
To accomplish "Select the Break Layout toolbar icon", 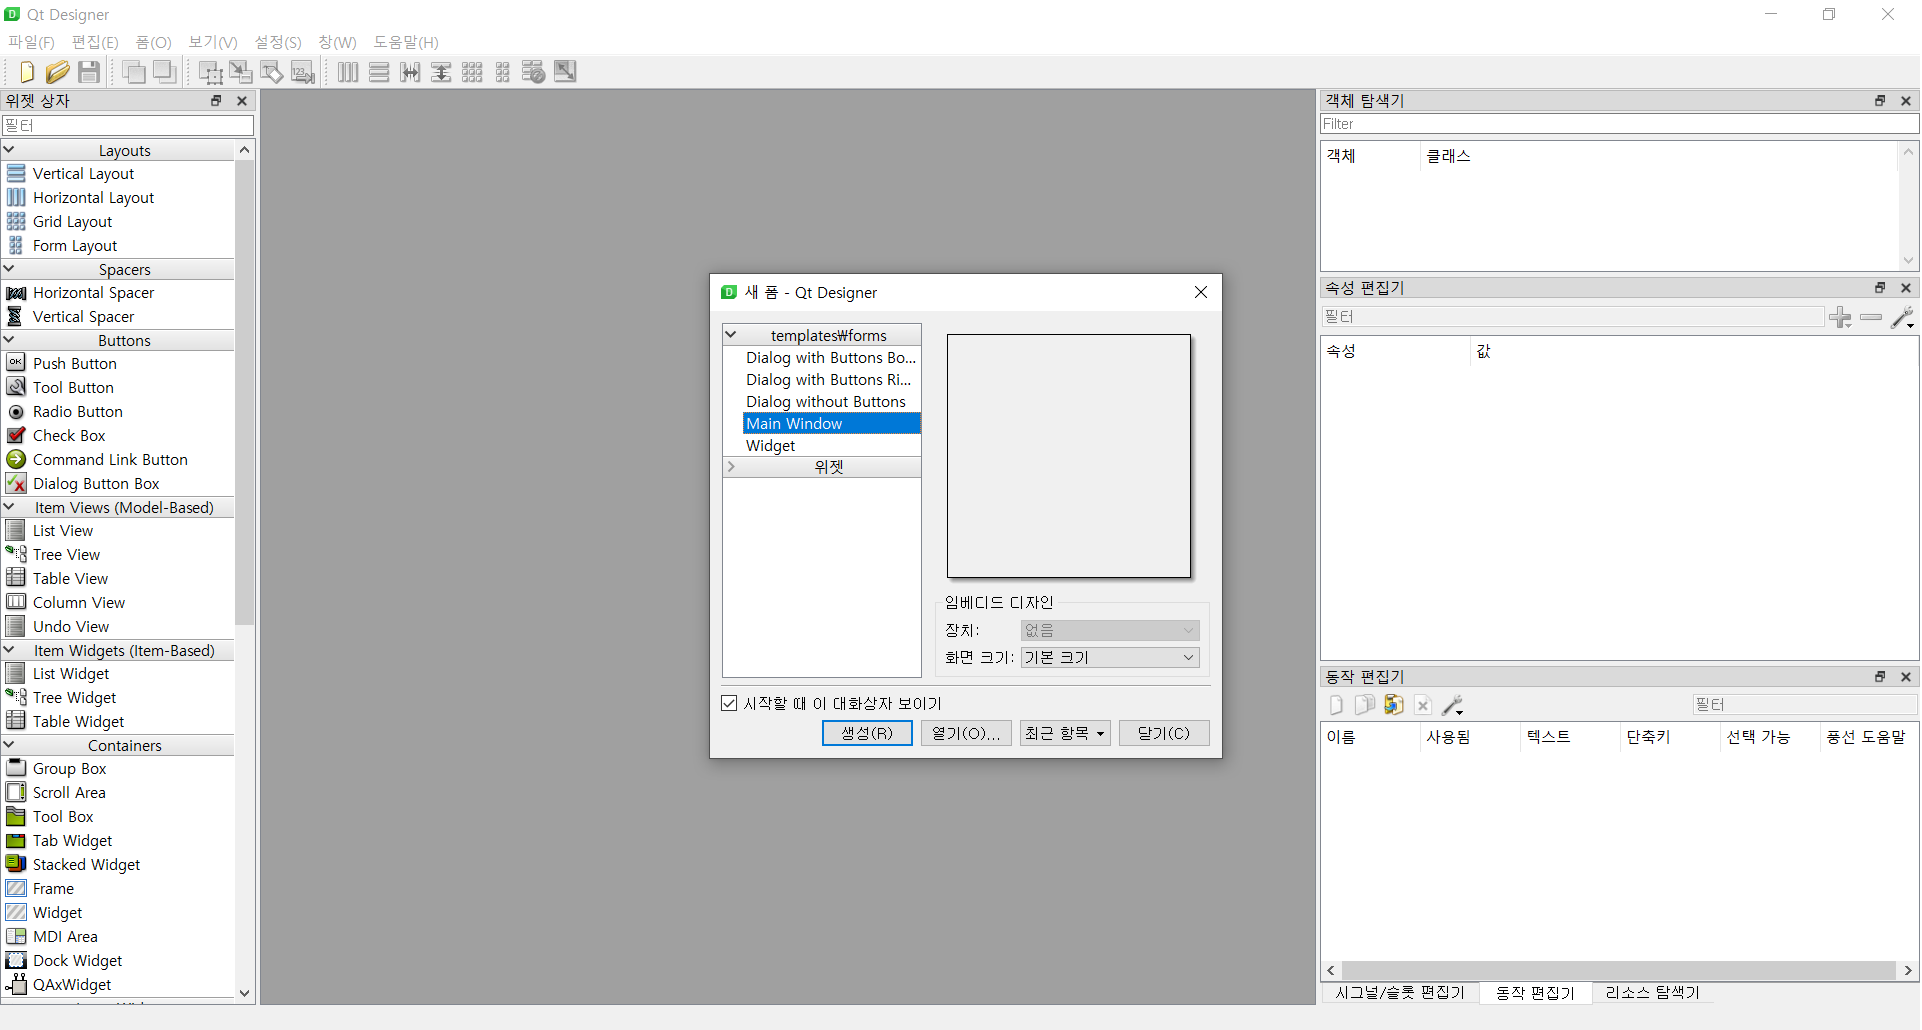I will pyautogui.click(x=533, y=71).
